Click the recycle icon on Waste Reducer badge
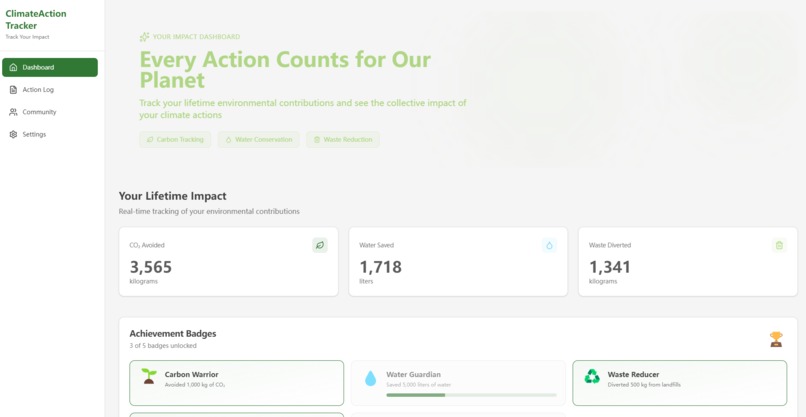The image size is (806, 417). [592, 376]
